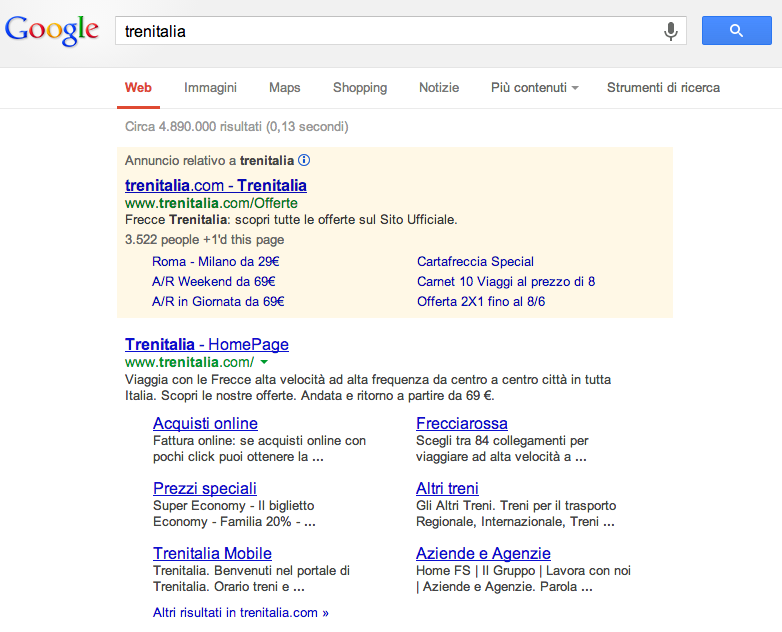Open the trenitalia.com - Trenitalia ad link
Screen dimensions: 782x632
click(216, 185)
